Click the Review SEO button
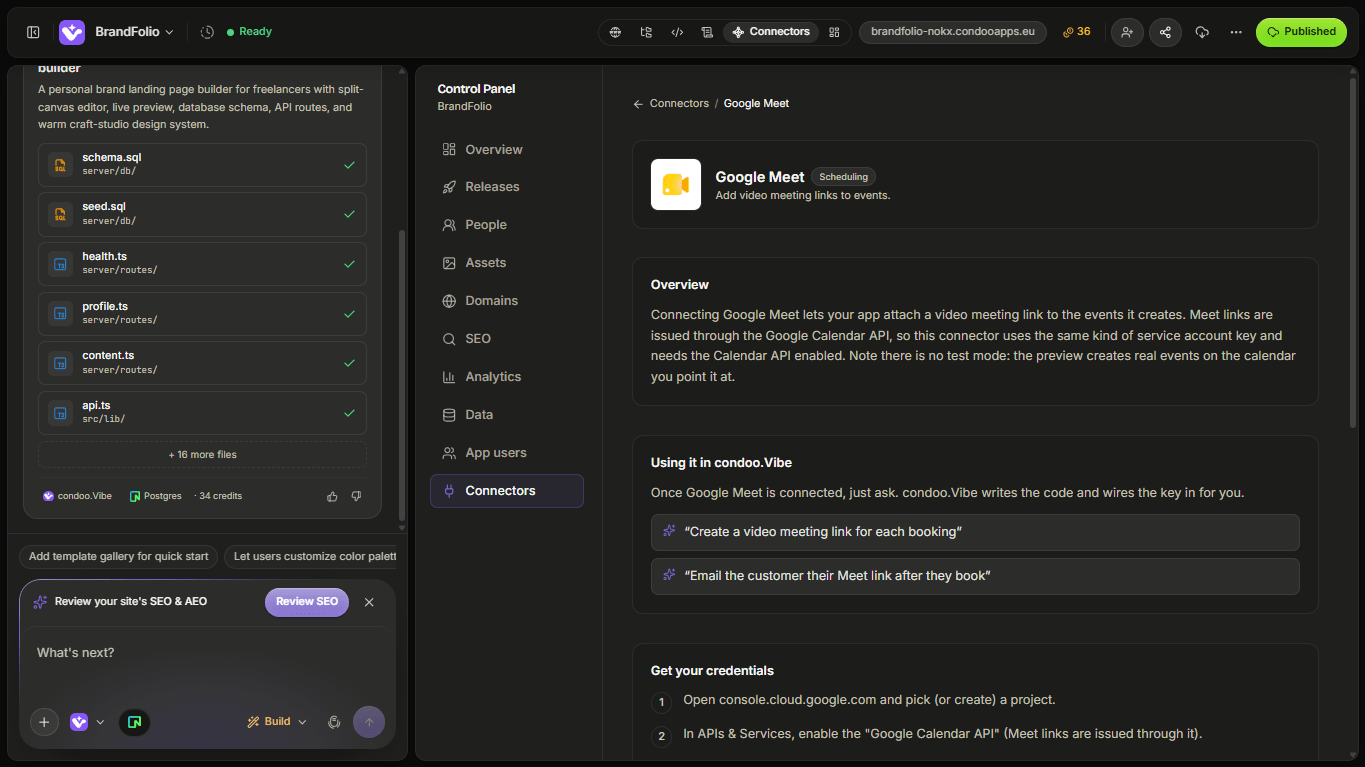The height and width of the screenshot is (767, 1365). tap(307, 602)
